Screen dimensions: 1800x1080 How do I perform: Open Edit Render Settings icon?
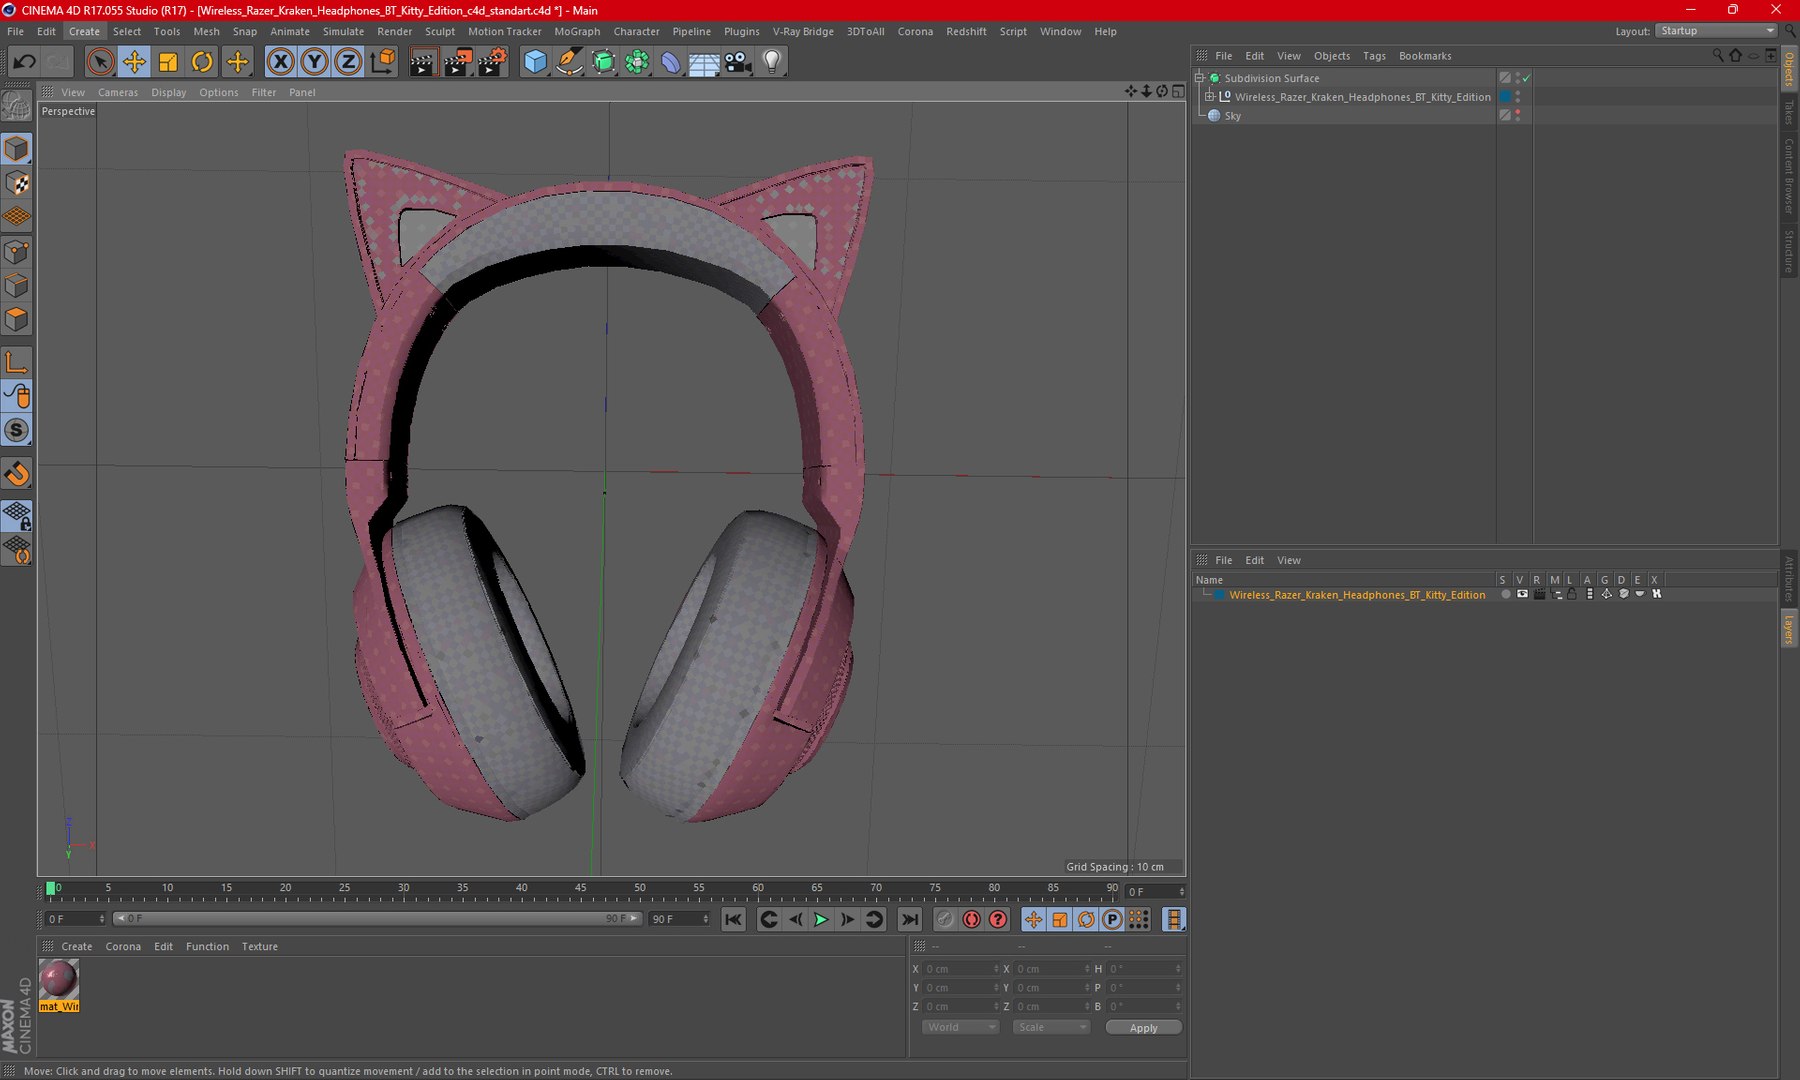[x=492, y=62]
